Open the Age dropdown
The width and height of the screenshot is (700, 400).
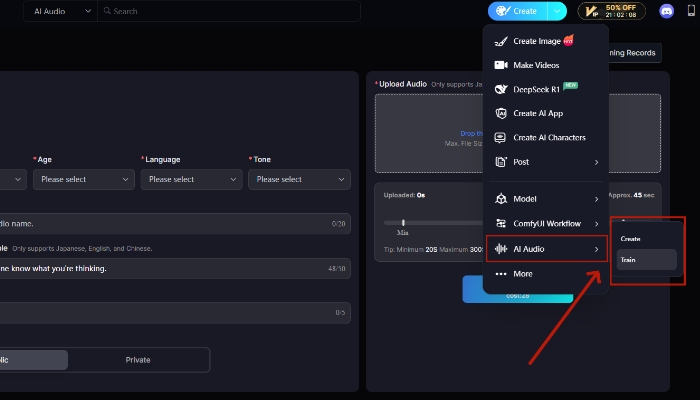84,179
